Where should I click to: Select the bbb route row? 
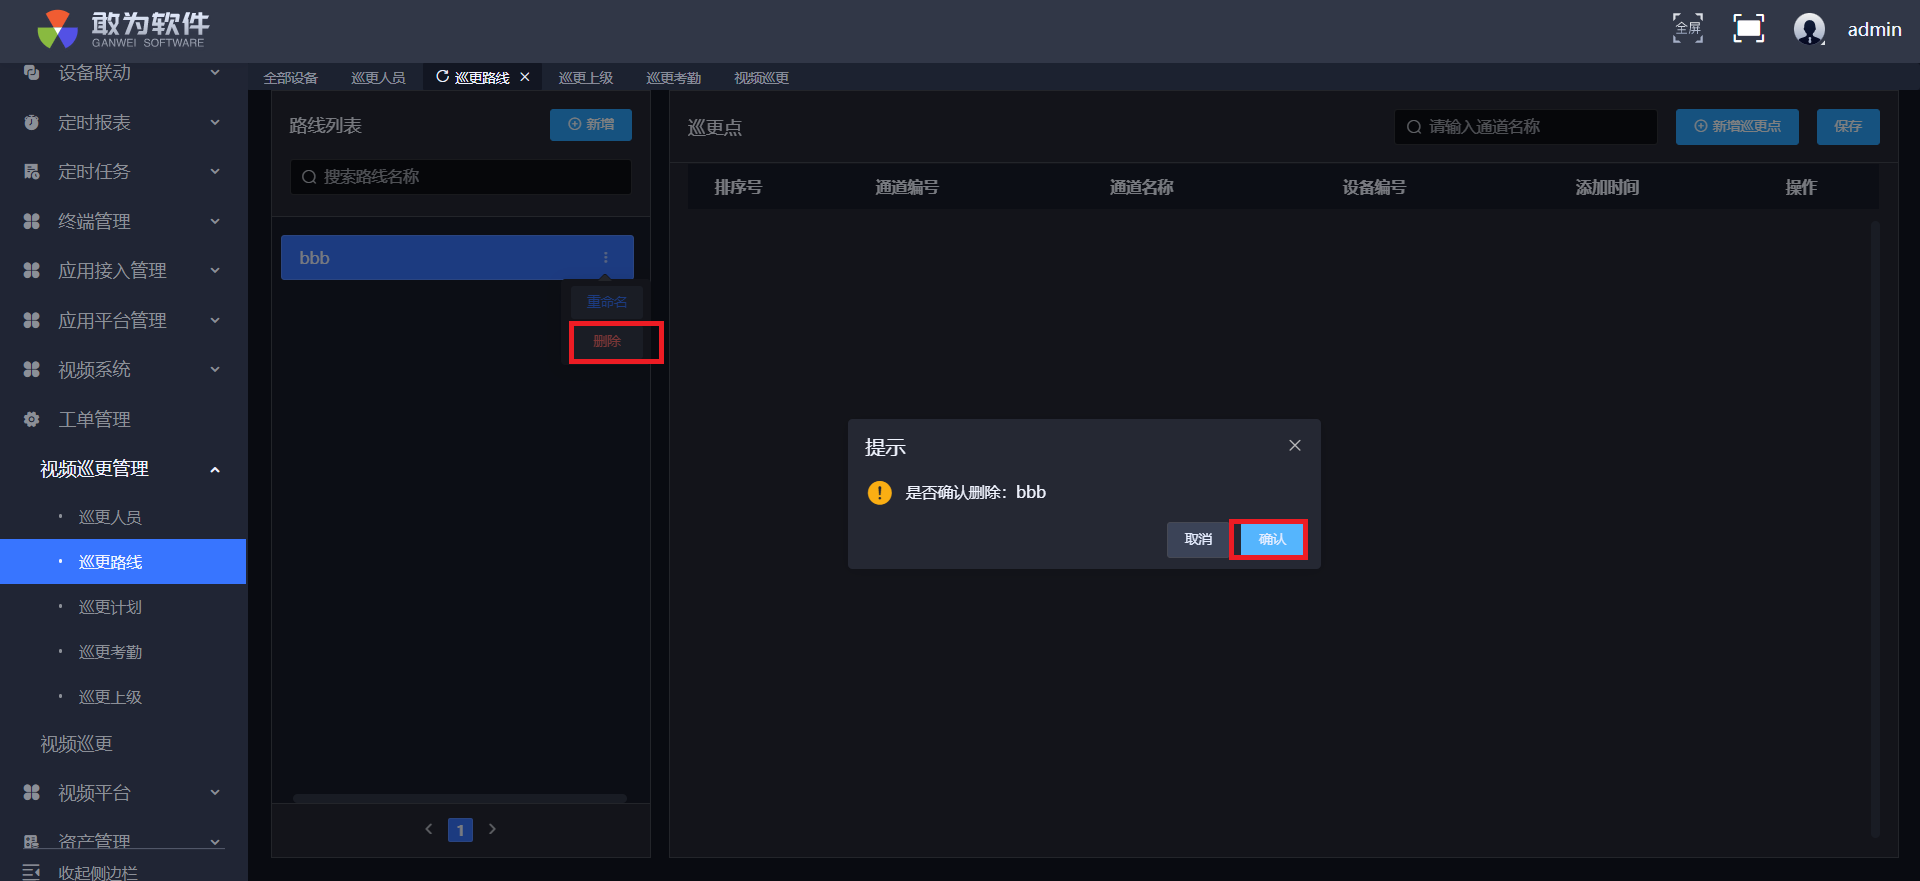coord(457,258)
